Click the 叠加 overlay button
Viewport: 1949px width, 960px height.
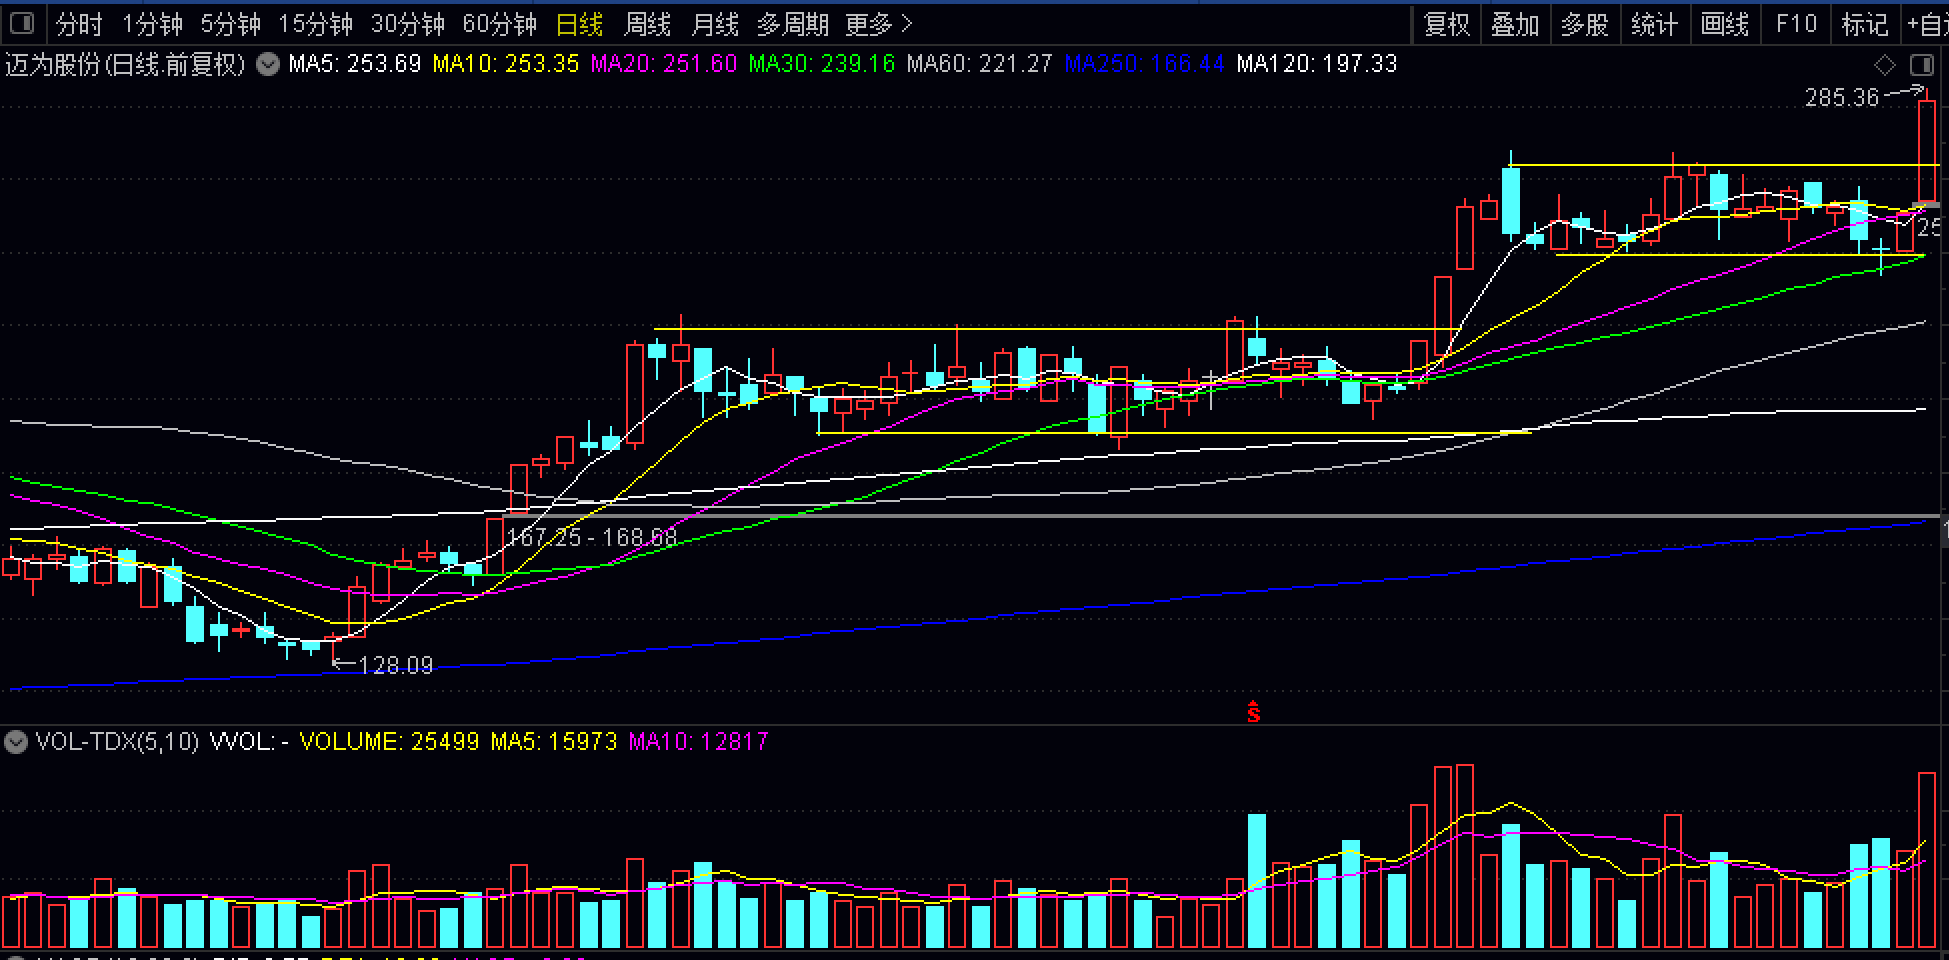[1515, 24]
